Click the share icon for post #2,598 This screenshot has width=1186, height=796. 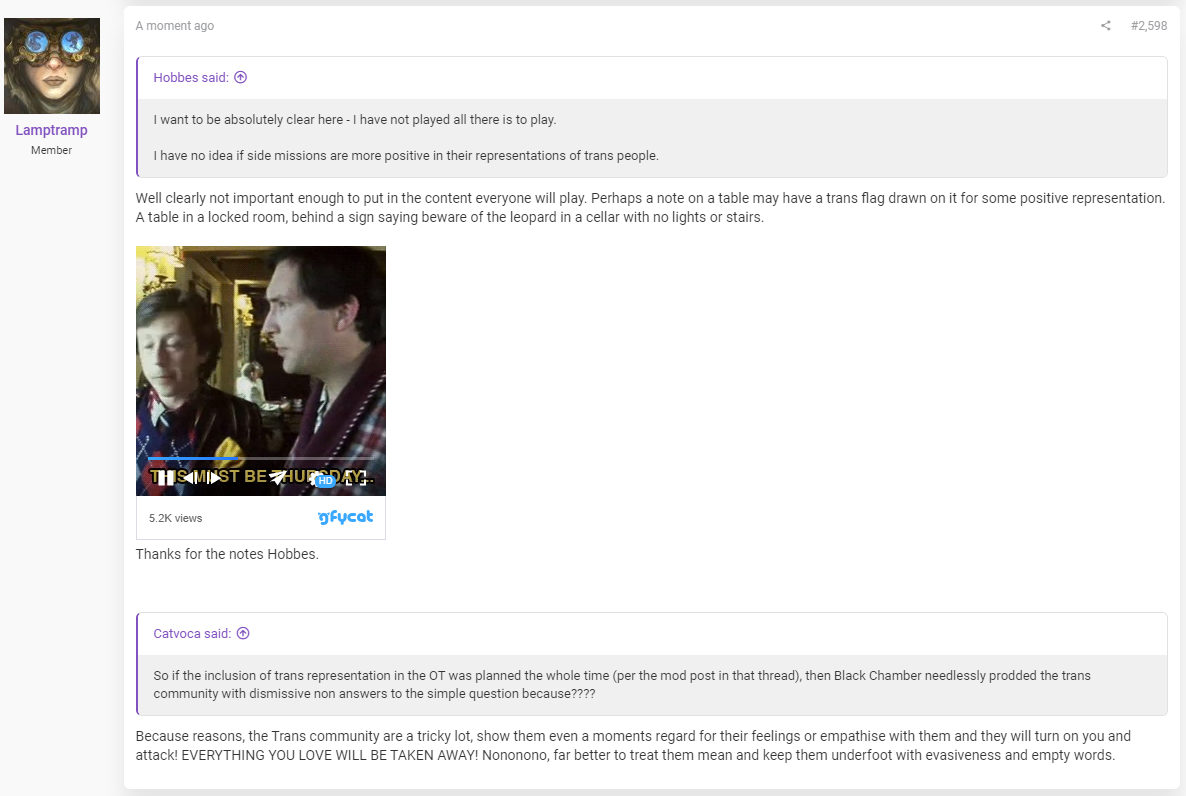pos(1106,26)
